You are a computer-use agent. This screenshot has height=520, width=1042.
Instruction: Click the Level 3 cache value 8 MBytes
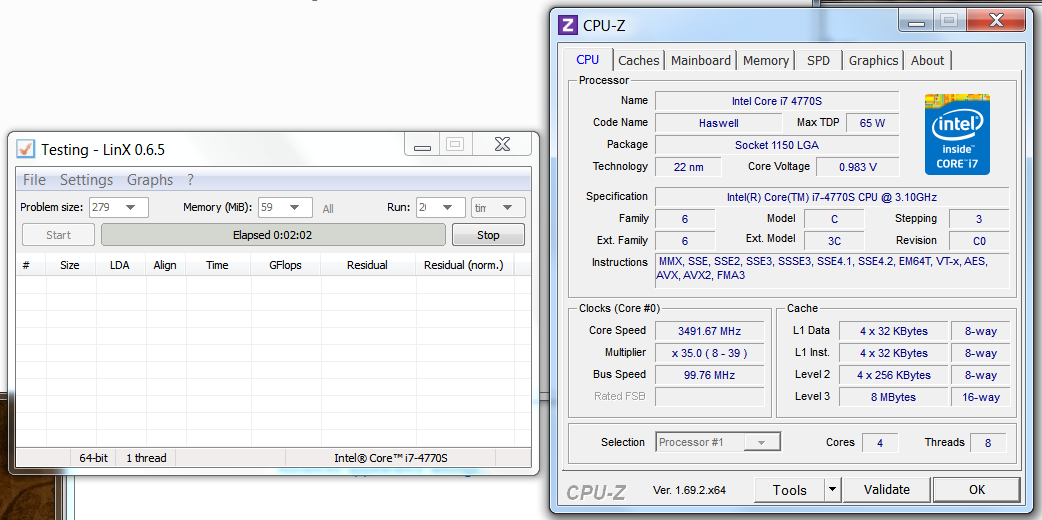click(893, 397)
